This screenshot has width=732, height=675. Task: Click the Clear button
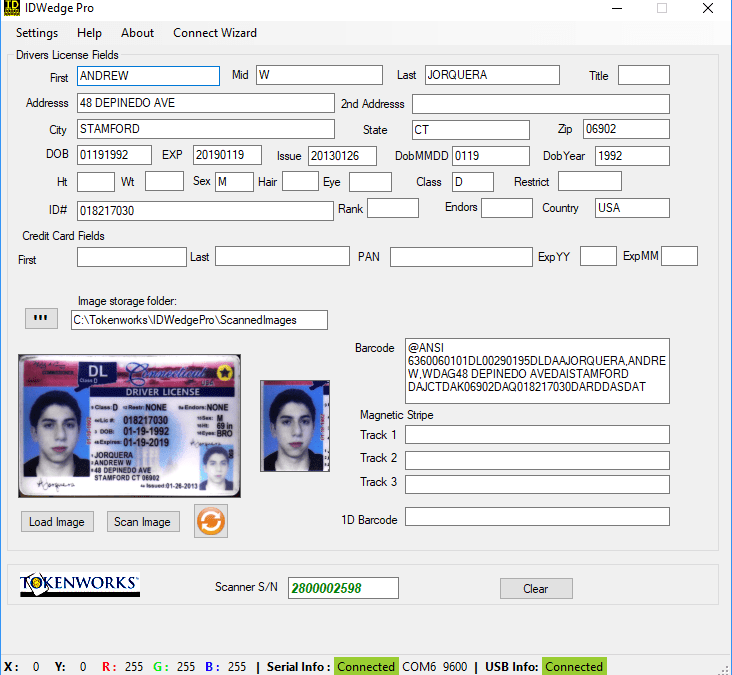(536, 589)
